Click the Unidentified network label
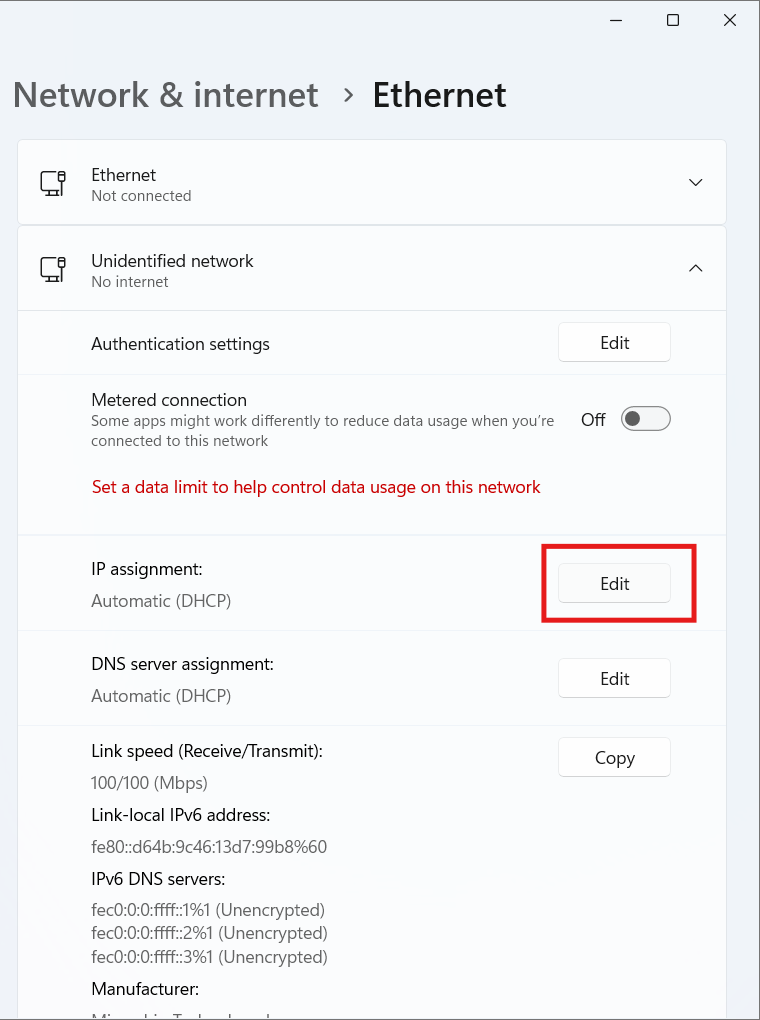760x1020 pixels. pyautogui.click(x=172, y=261)
